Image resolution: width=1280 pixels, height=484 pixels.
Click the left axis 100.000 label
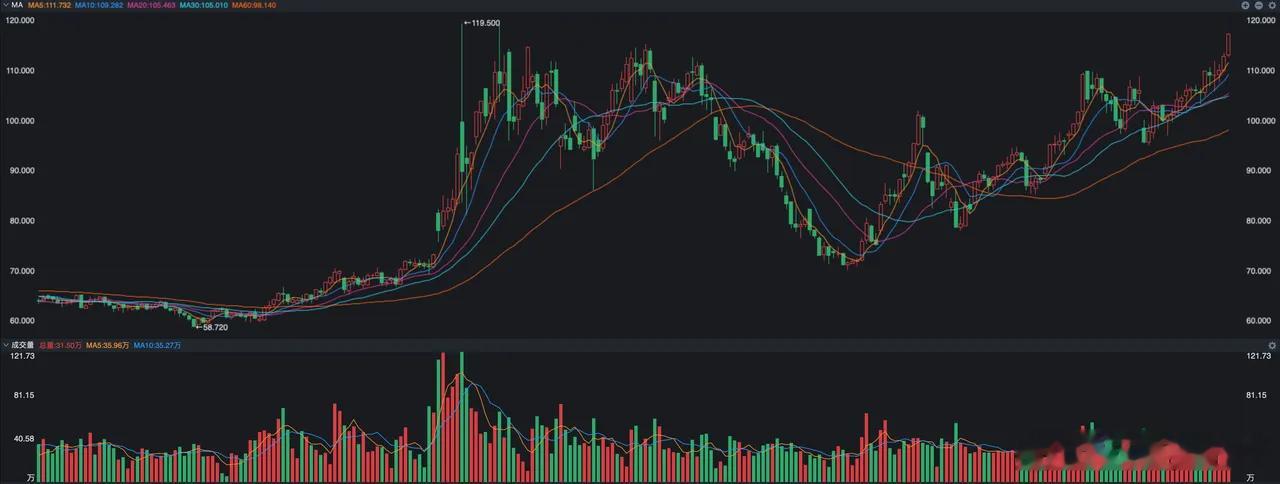(20, 121)
